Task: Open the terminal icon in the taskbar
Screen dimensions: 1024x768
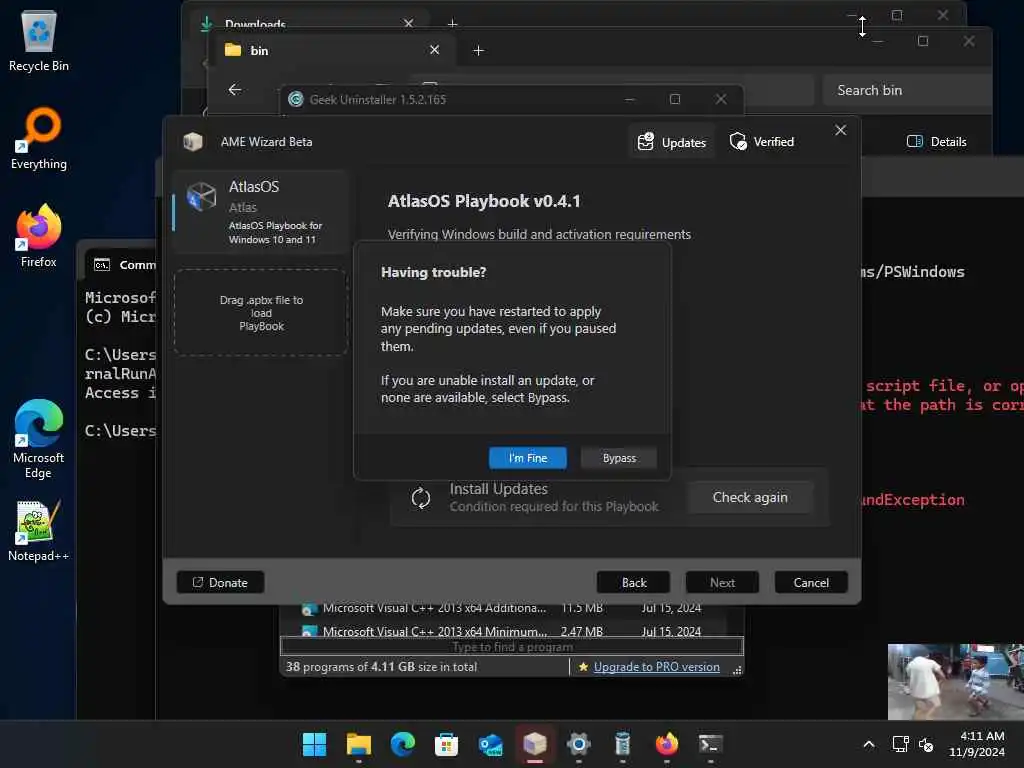Action: (711, 744)
